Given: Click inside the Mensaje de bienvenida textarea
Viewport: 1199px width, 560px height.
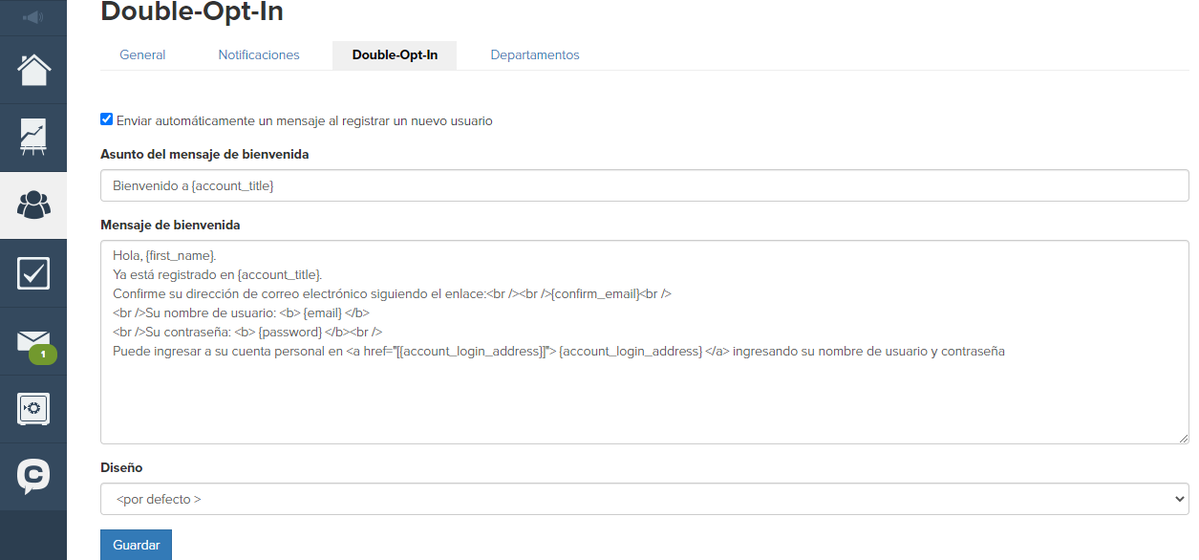Looking at the screenshot, I should (x=645, y=342).
